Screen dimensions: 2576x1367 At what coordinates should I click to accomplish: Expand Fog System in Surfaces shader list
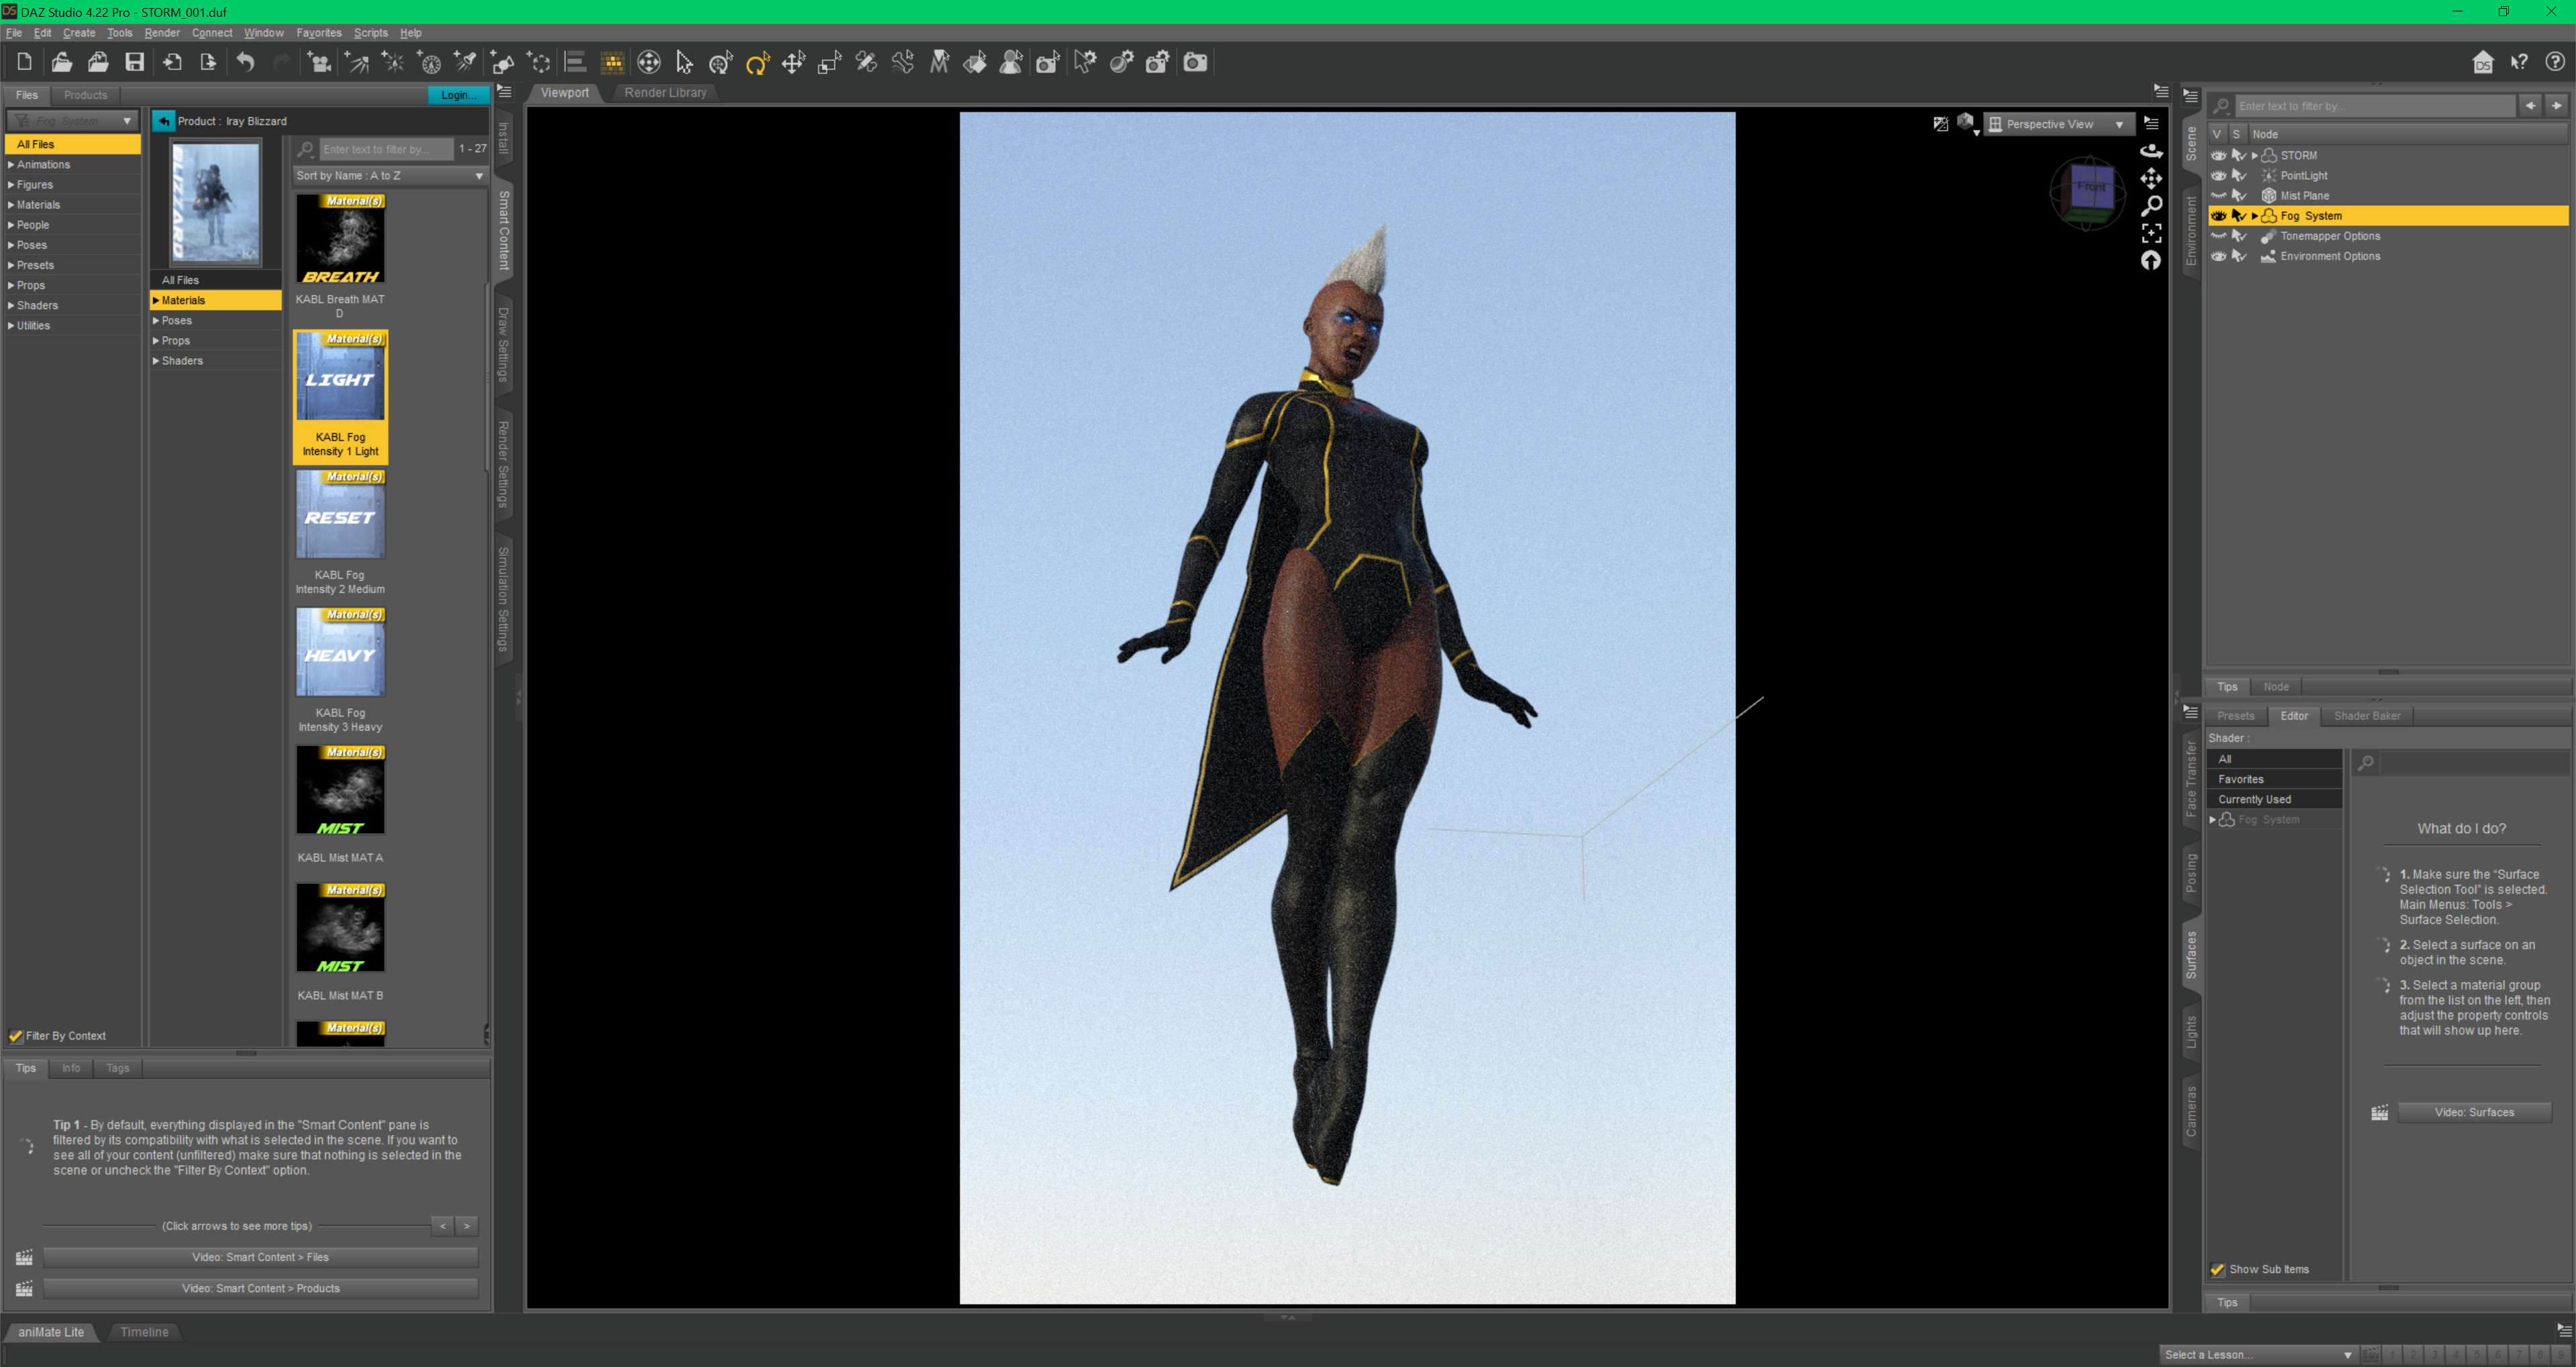[2212, 820]
